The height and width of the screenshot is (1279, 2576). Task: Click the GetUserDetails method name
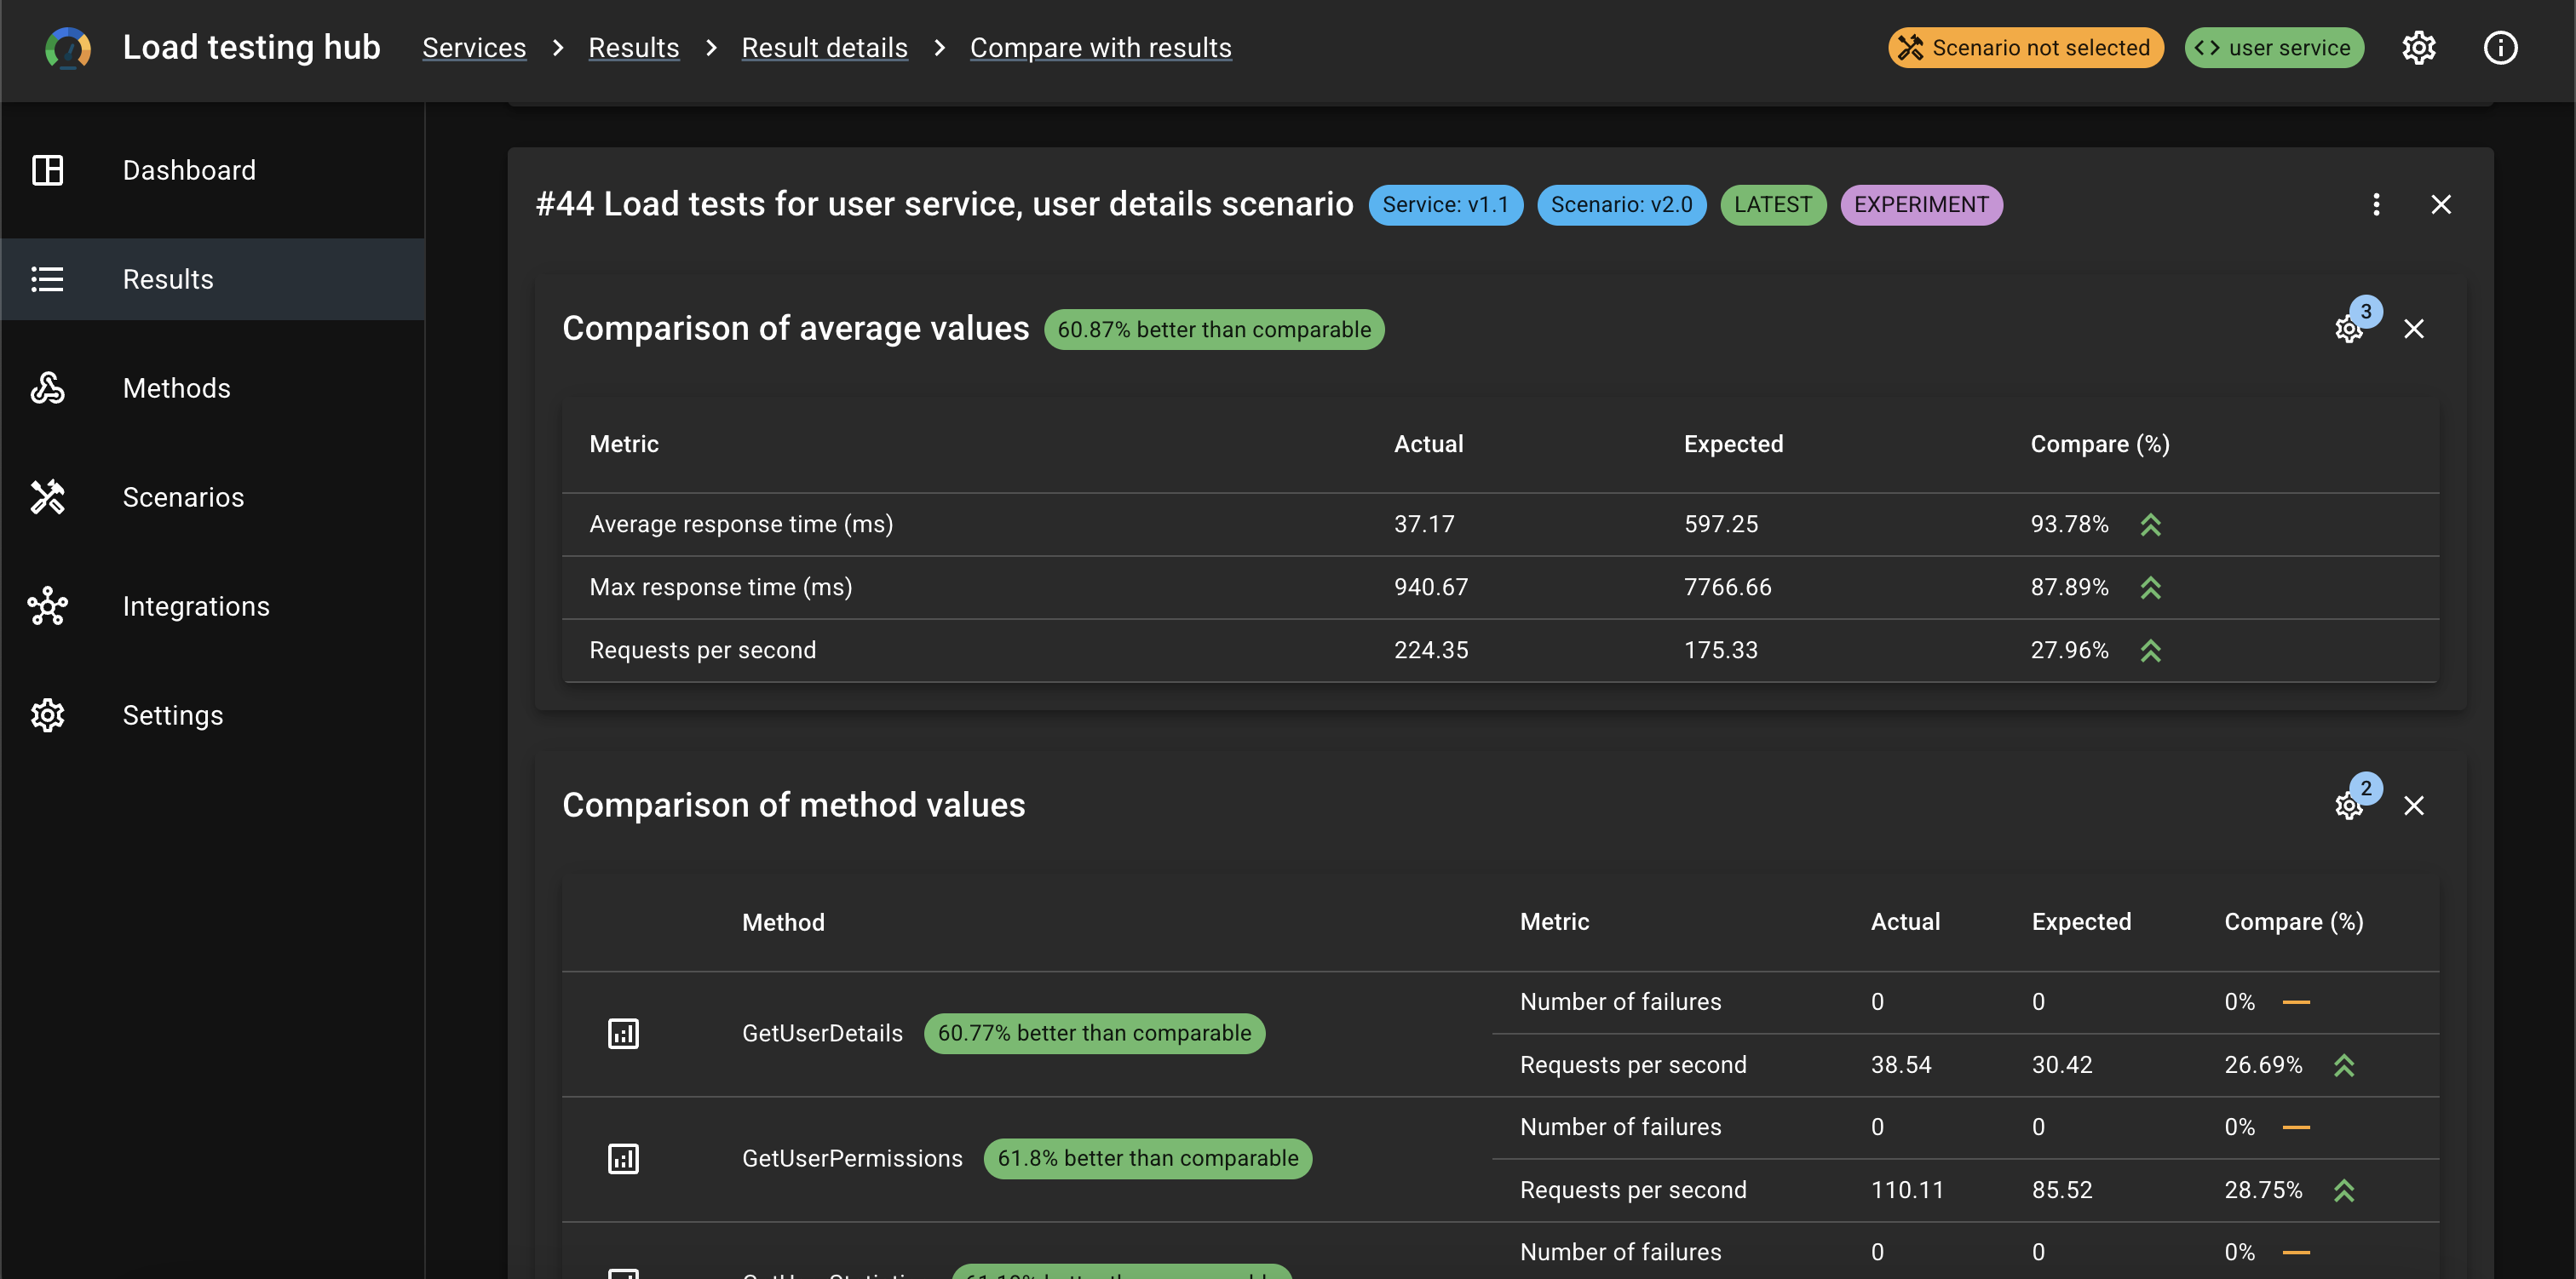822,1034
